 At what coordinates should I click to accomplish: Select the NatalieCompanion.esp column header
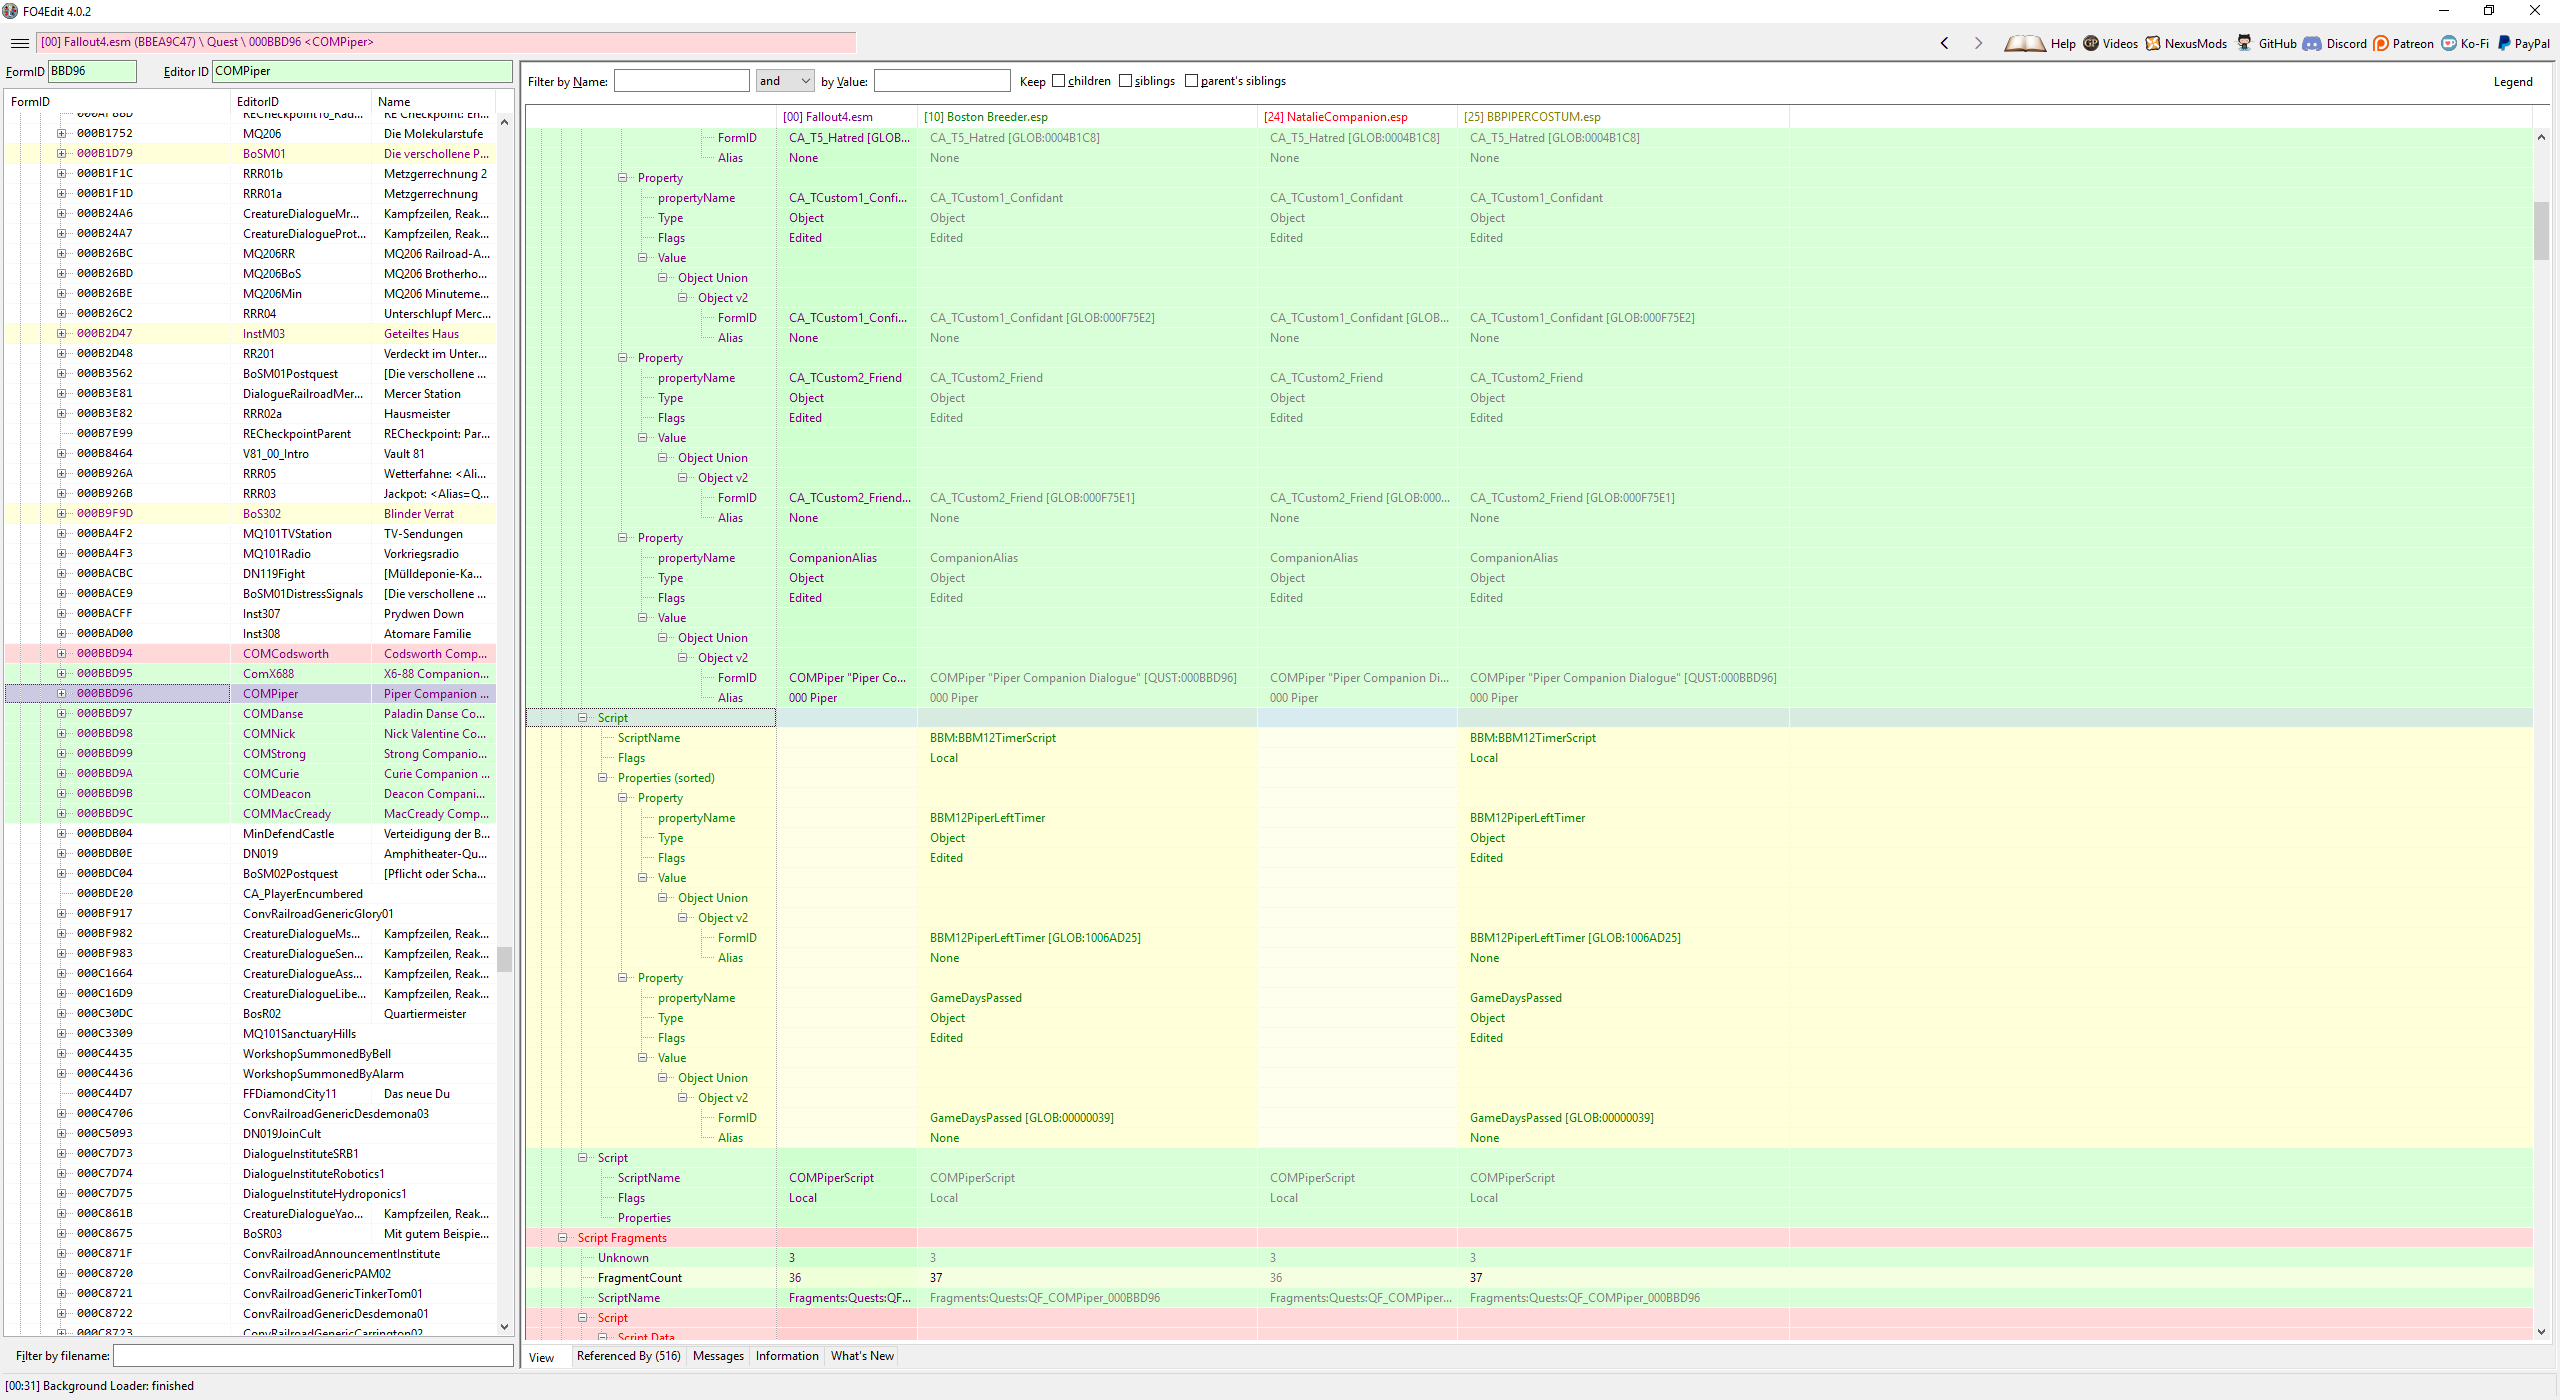(1357, 117)
